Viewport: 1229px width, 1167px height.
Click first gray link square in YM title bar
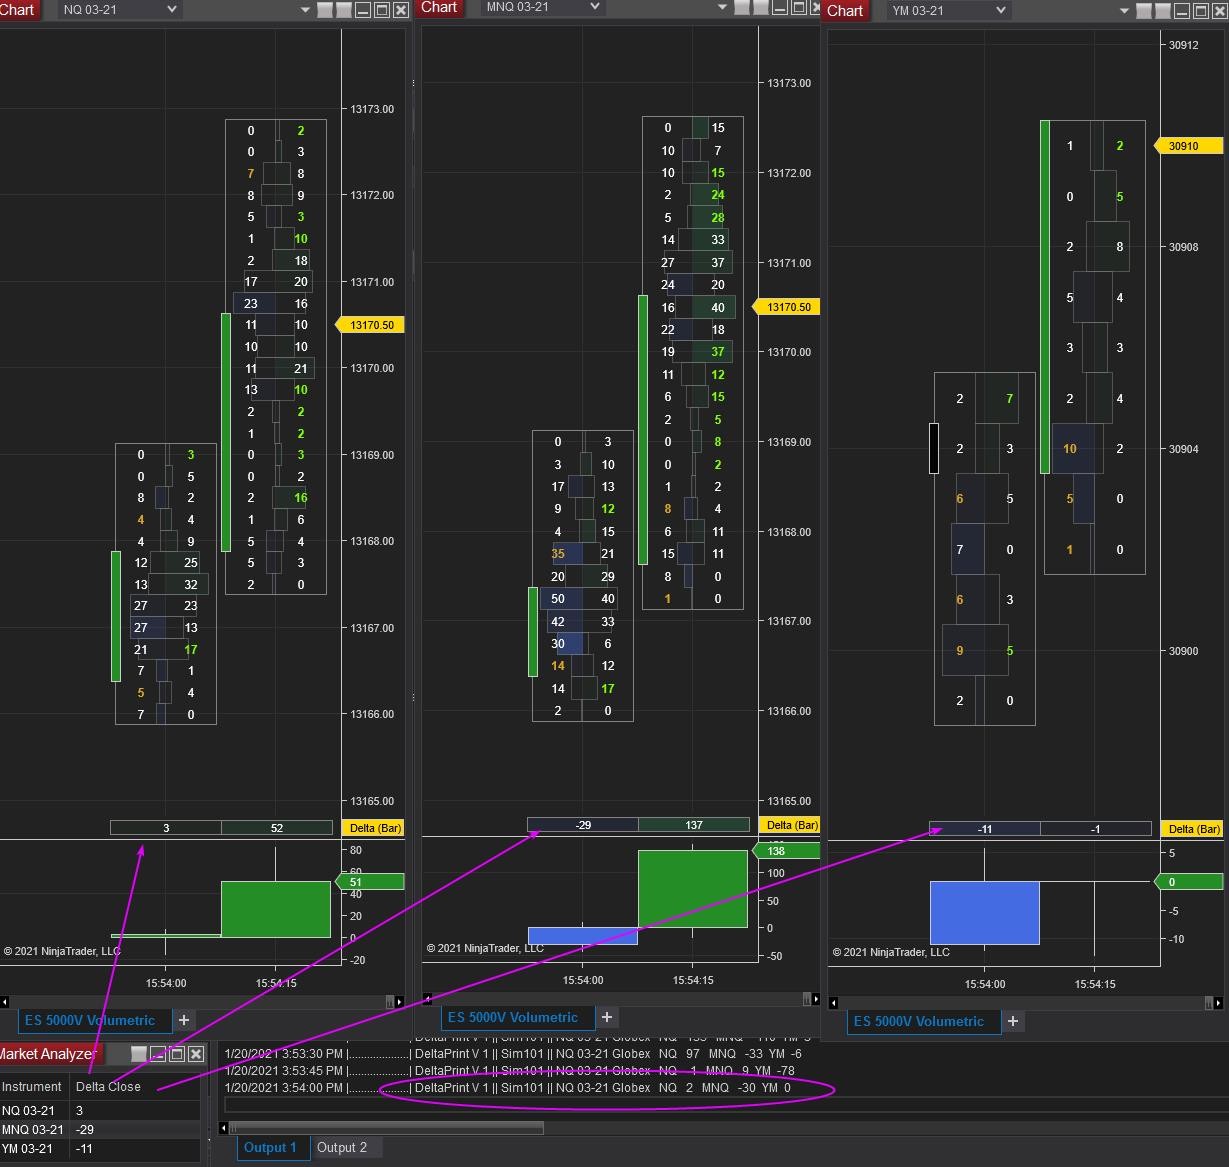point(1144,11)
